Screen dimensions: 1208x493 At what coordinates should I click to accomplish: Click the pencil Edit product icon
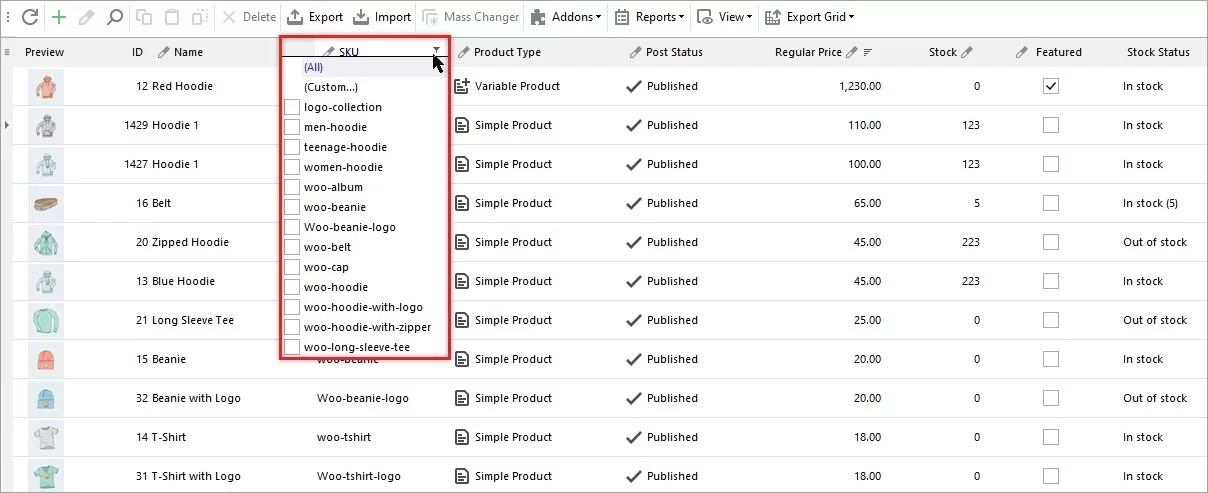(87, 17)
